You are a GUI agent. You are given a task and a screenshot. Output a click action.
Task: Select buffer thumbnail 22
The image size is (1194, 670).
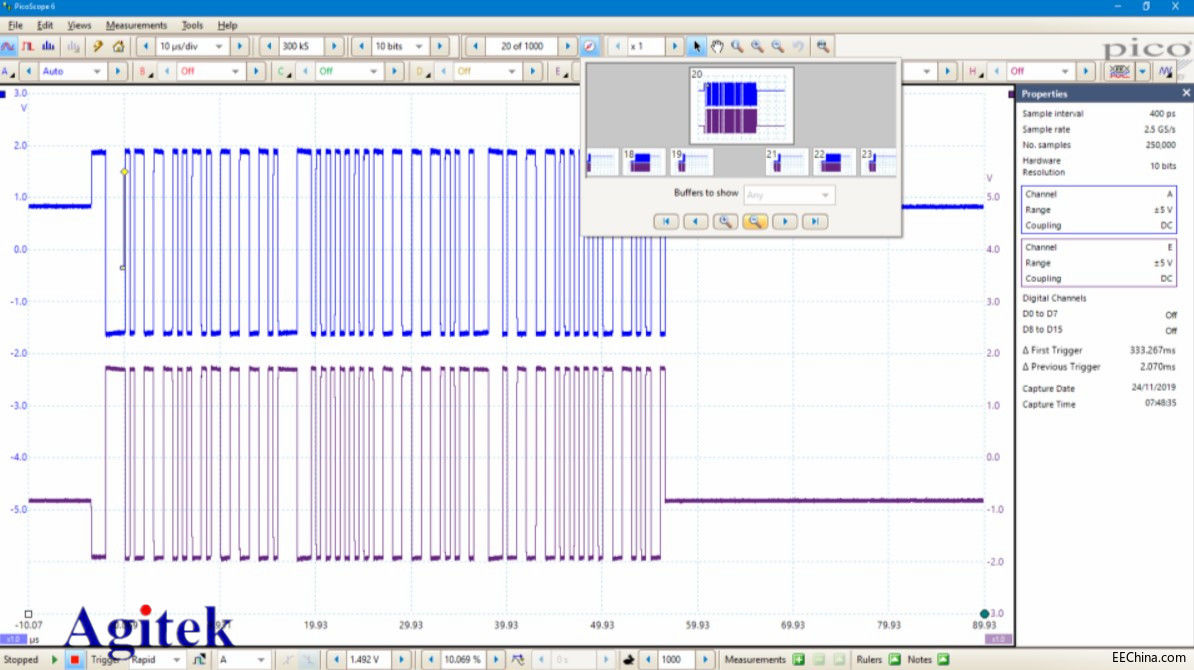[833, 162]
